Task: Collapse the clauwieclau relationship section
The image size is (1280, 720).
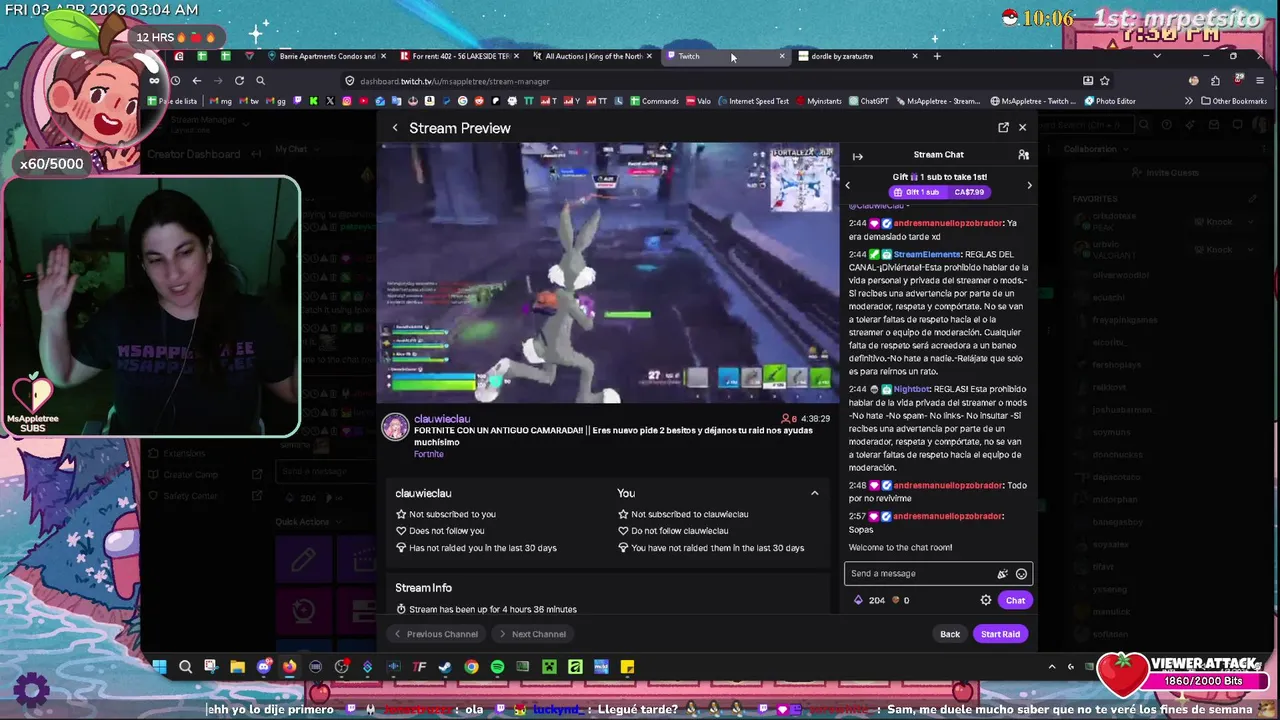Action: point(814,493)
